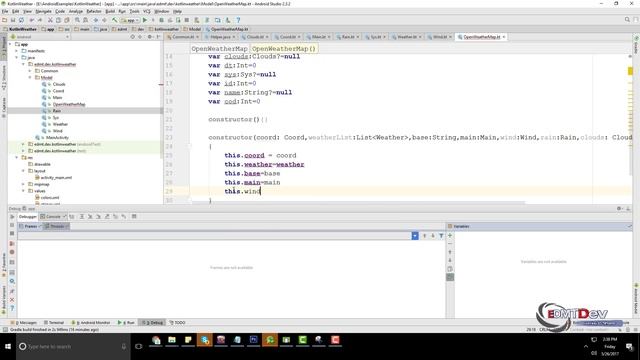Screen dimensions: 640x360
Task: Click the green Run app button
Action: pyautogui.click(x=144, y=20)
